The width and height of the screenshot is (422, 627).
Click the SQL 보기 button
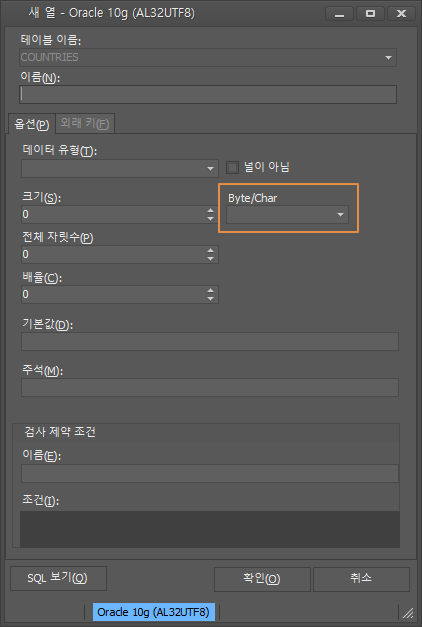point(58,578)
